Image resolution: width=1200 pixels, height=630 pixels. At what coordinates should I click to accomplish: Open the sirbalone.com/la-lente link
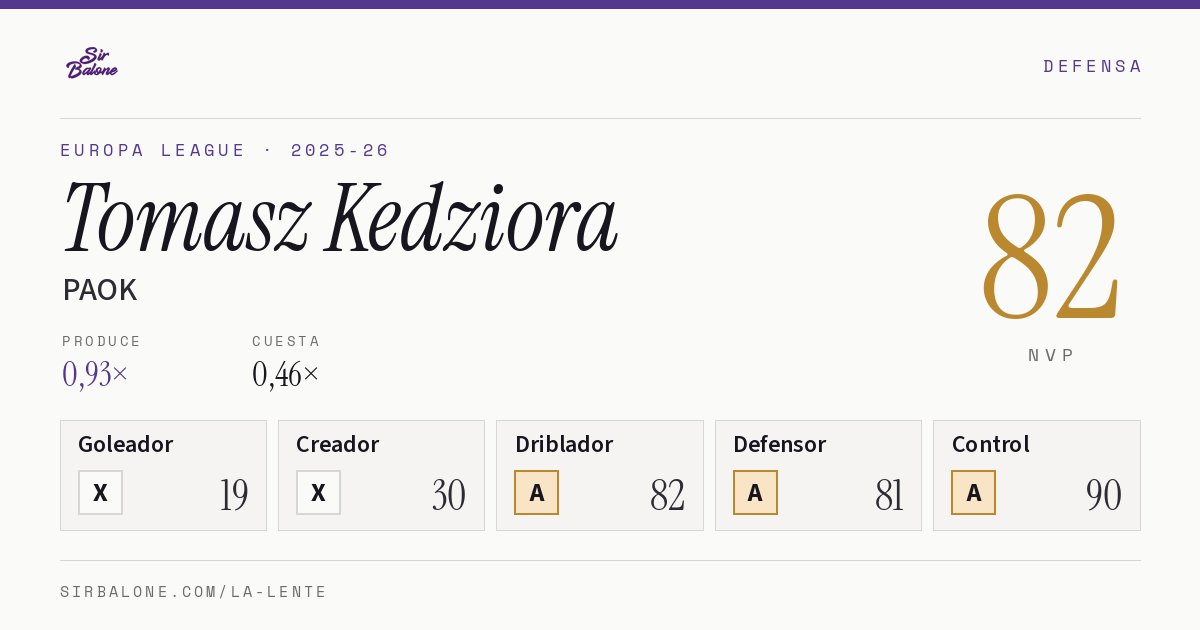click(x=194, y=592)
